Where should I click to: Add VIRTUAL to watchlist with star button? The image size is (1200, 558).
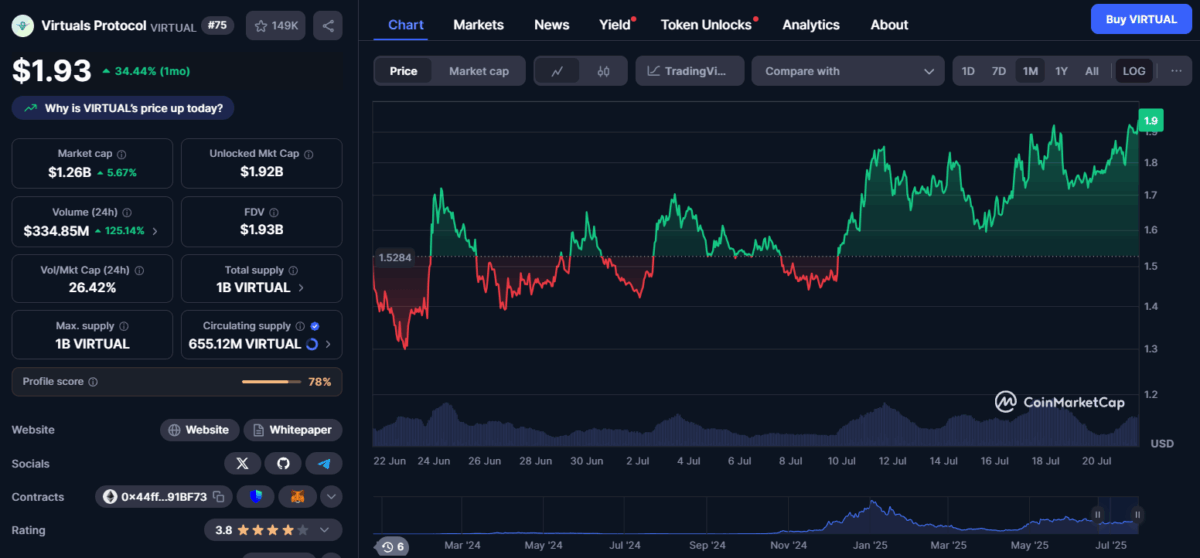[x=276, y=25]
